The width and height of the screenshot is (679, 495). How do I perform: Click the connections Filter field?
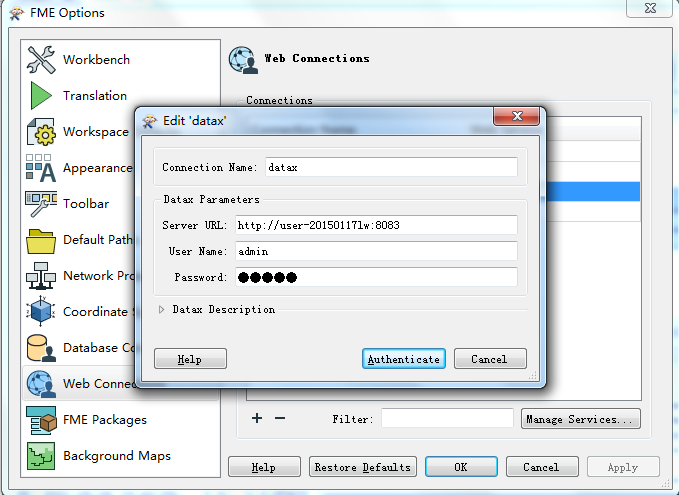447,419
